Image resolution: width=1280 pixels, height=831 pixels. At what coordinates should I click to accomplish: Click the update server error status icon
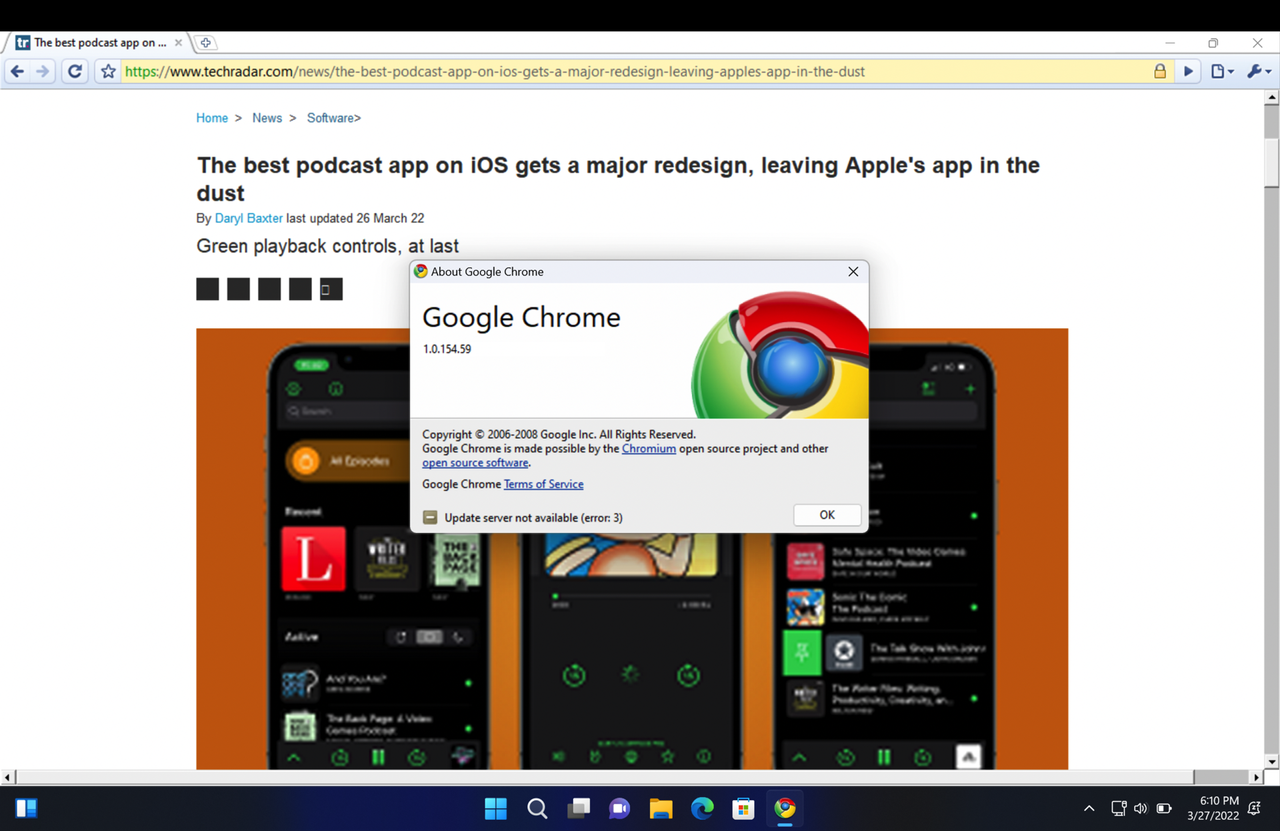point(430,517)
